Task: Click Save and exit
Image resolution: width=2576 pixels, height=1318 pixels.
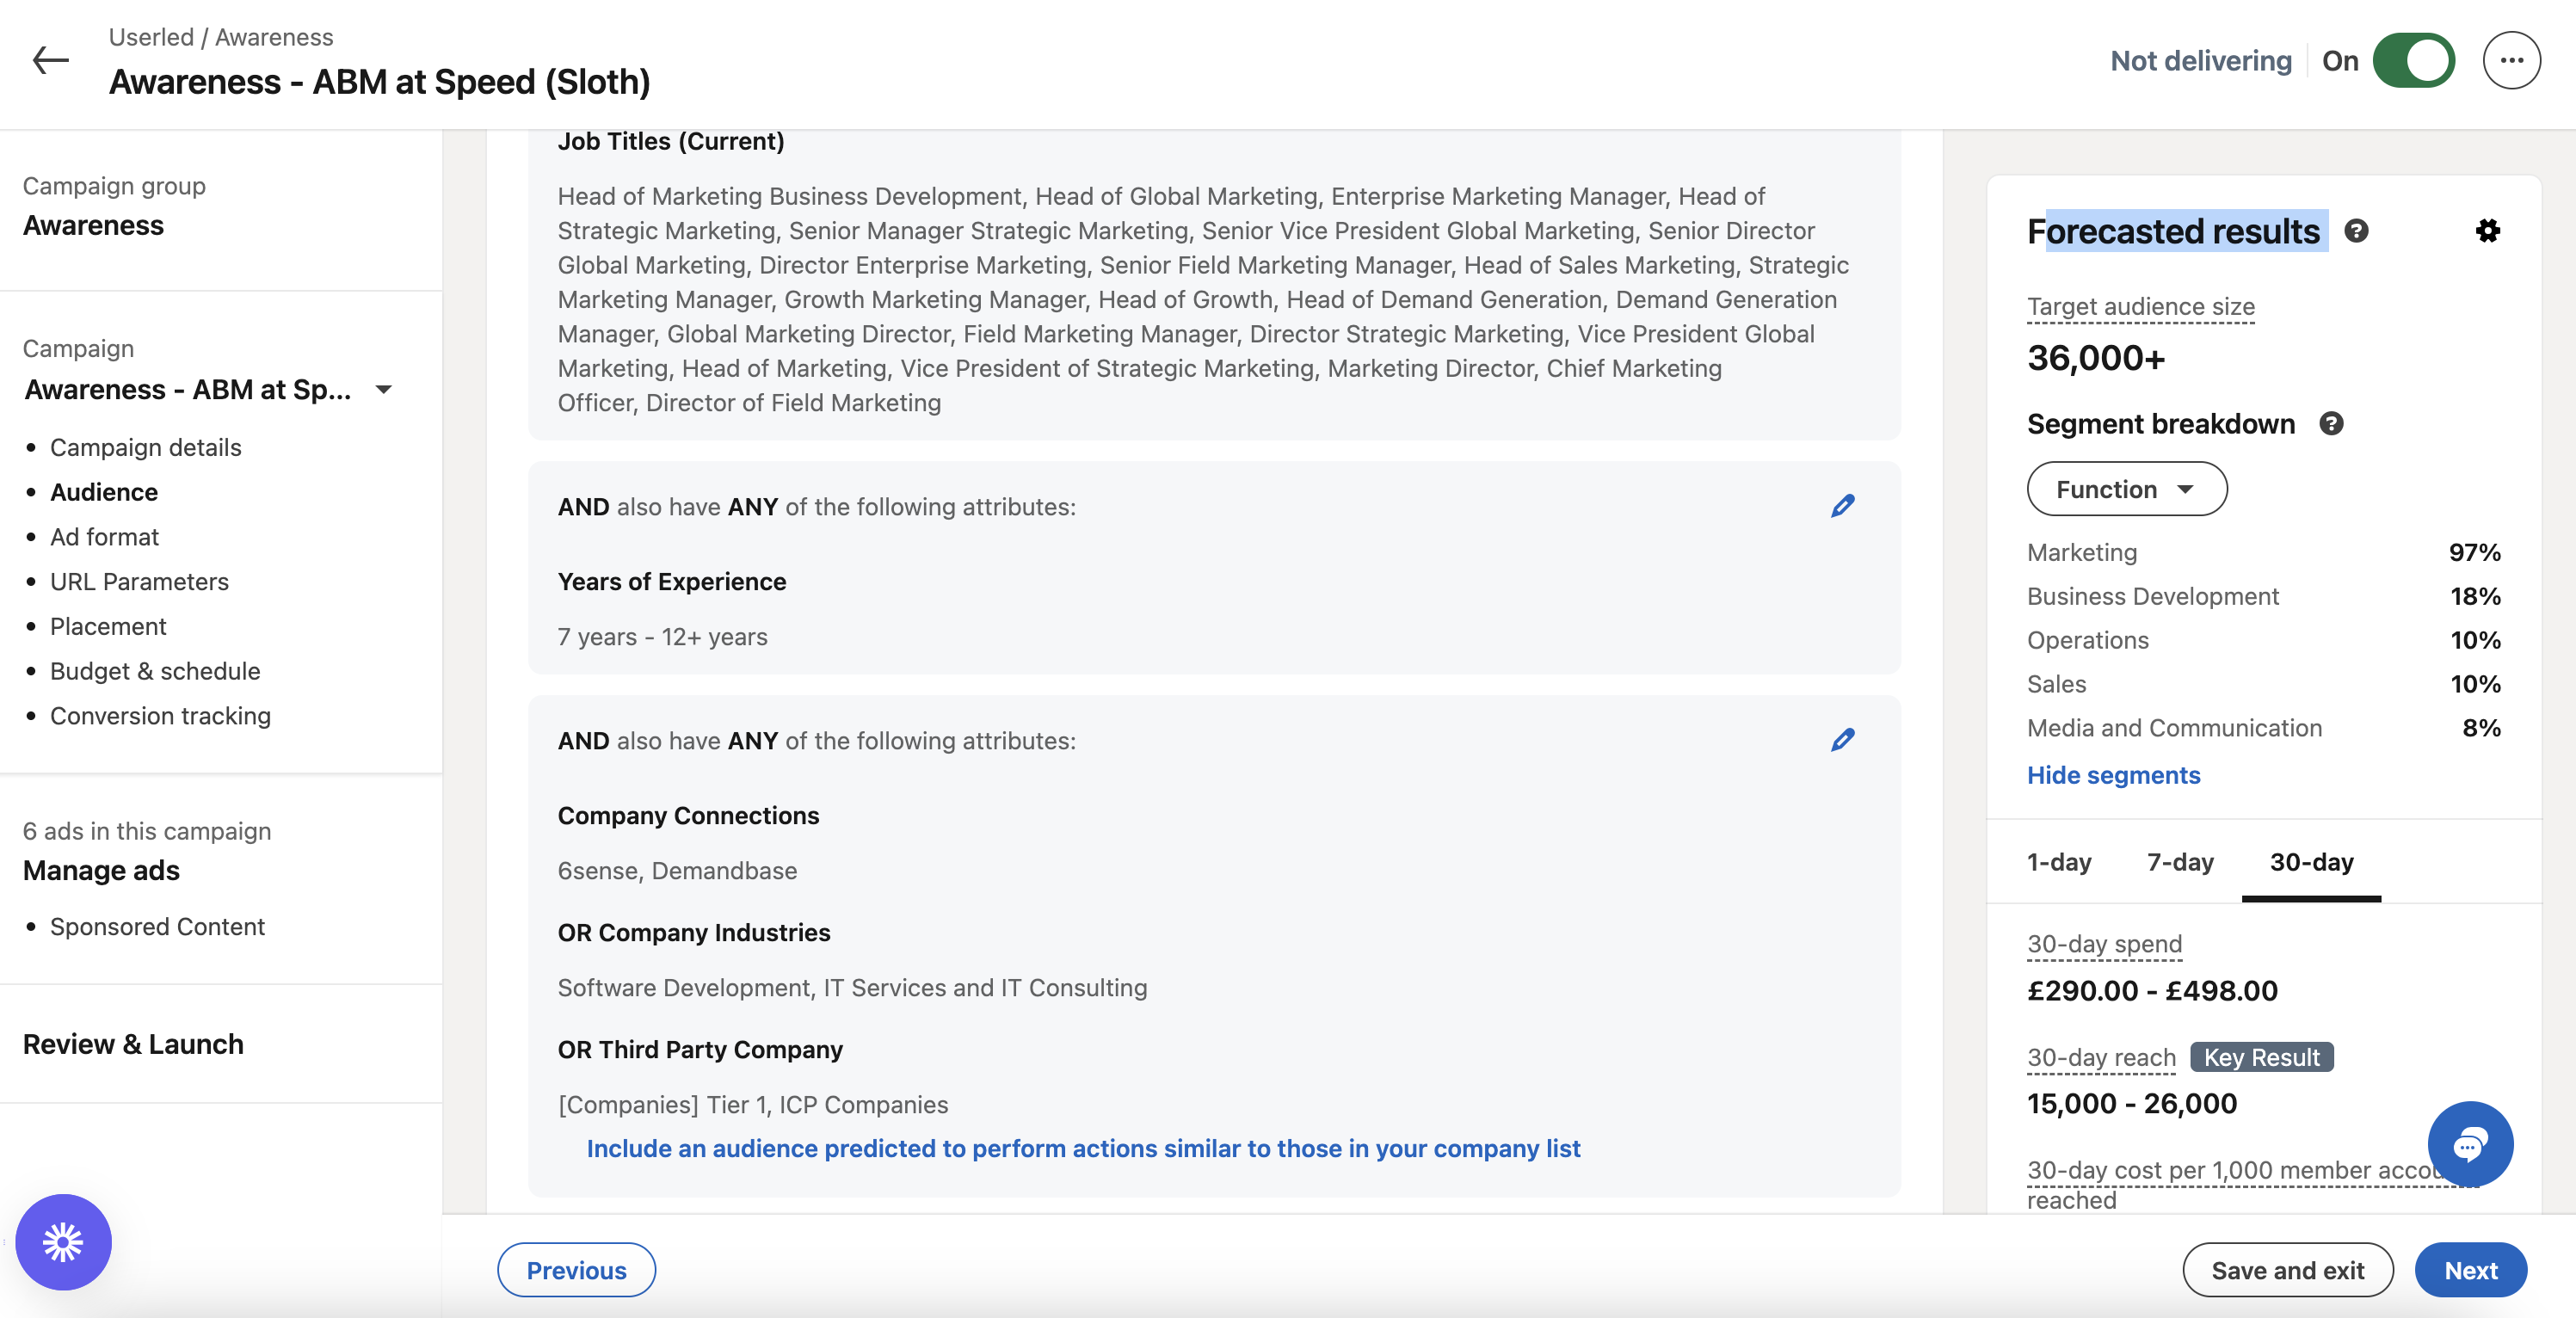Action: (x=2287, y=1270)
